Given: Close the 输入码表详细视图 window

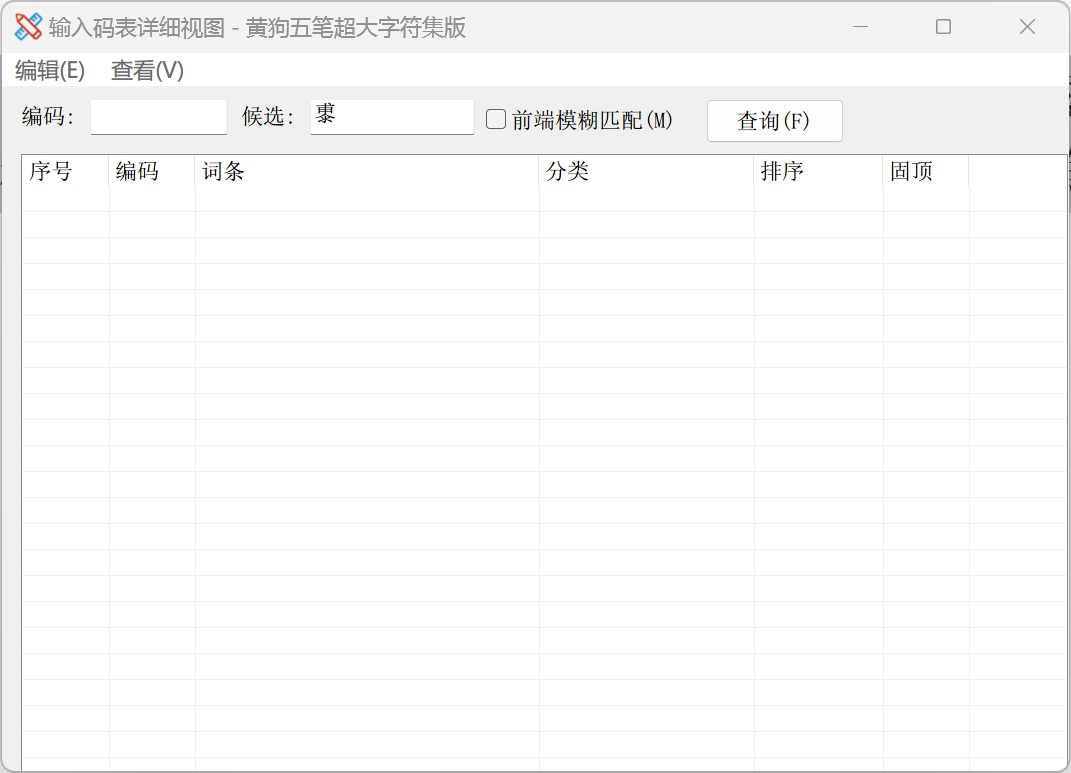Looking at the screenshot, I should 1027,27.
